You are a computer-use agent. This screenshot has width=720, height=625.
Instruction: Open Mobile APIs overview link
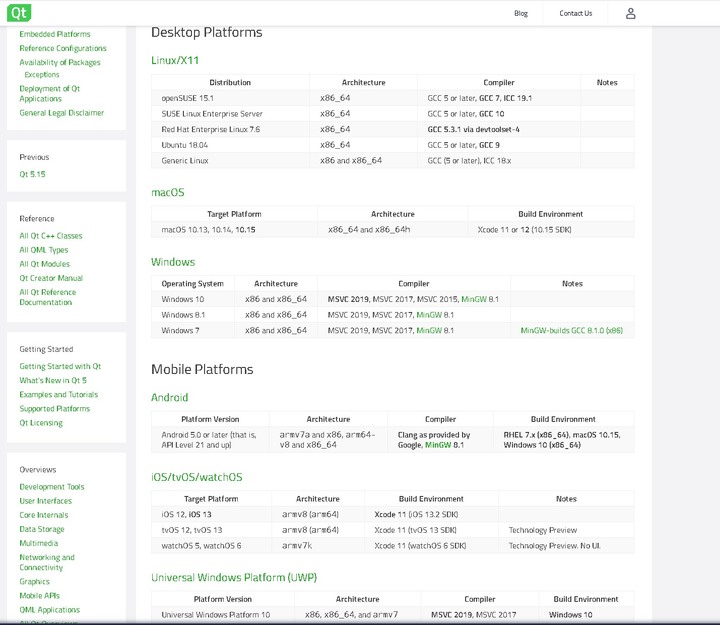click(x=39, y=596)
